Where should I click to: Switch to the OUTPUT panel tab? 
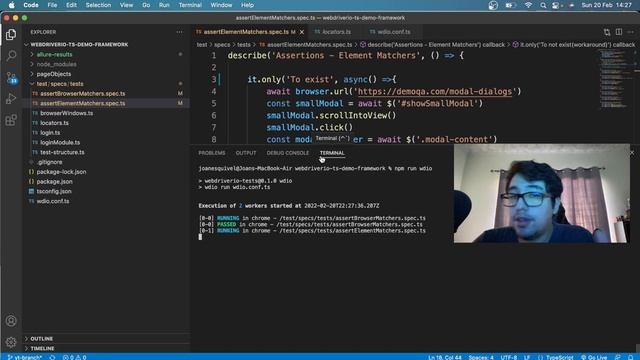[246, 153]
